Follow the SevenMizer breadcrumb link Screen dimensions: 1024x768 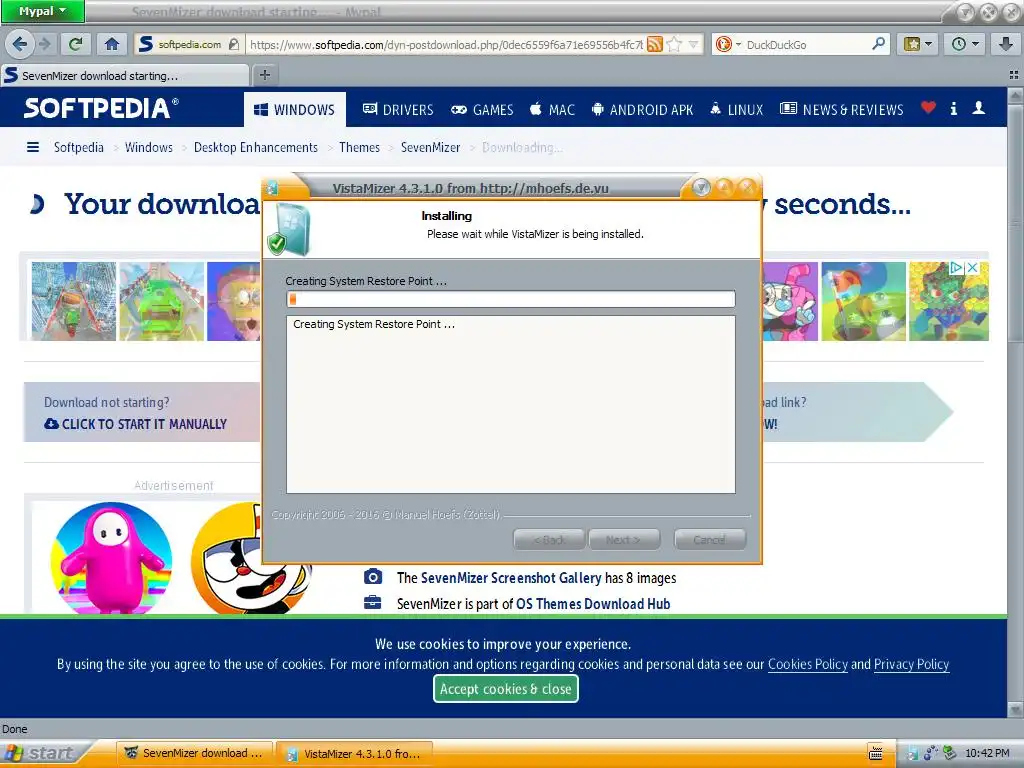coord(430,147)
